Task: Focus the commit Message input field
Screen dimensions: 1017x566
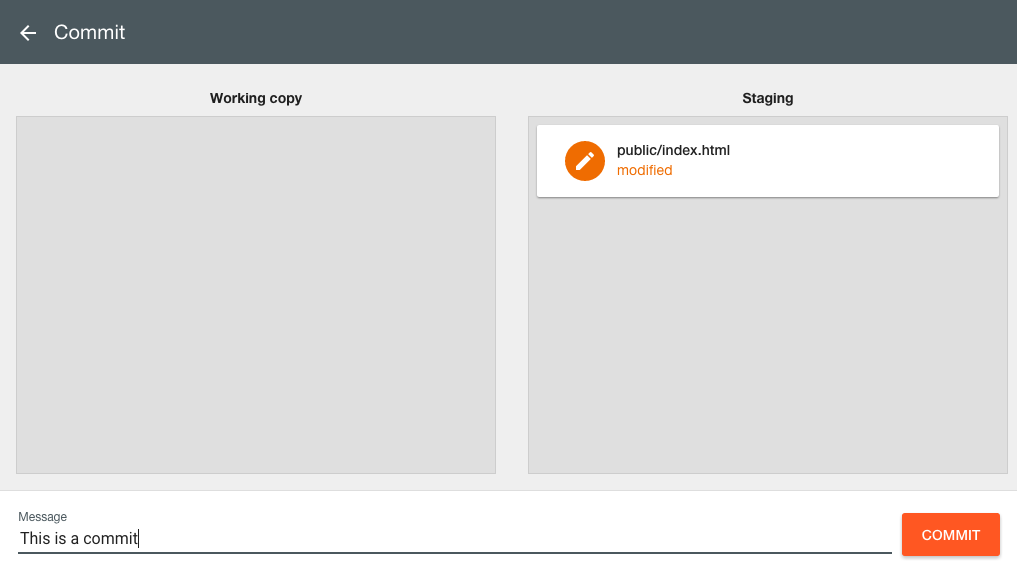Action: pos(455,538)
